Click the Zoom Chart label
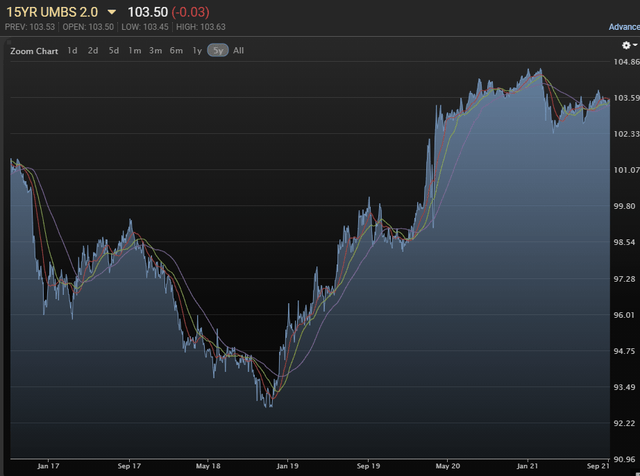 [x=34, y=51]
